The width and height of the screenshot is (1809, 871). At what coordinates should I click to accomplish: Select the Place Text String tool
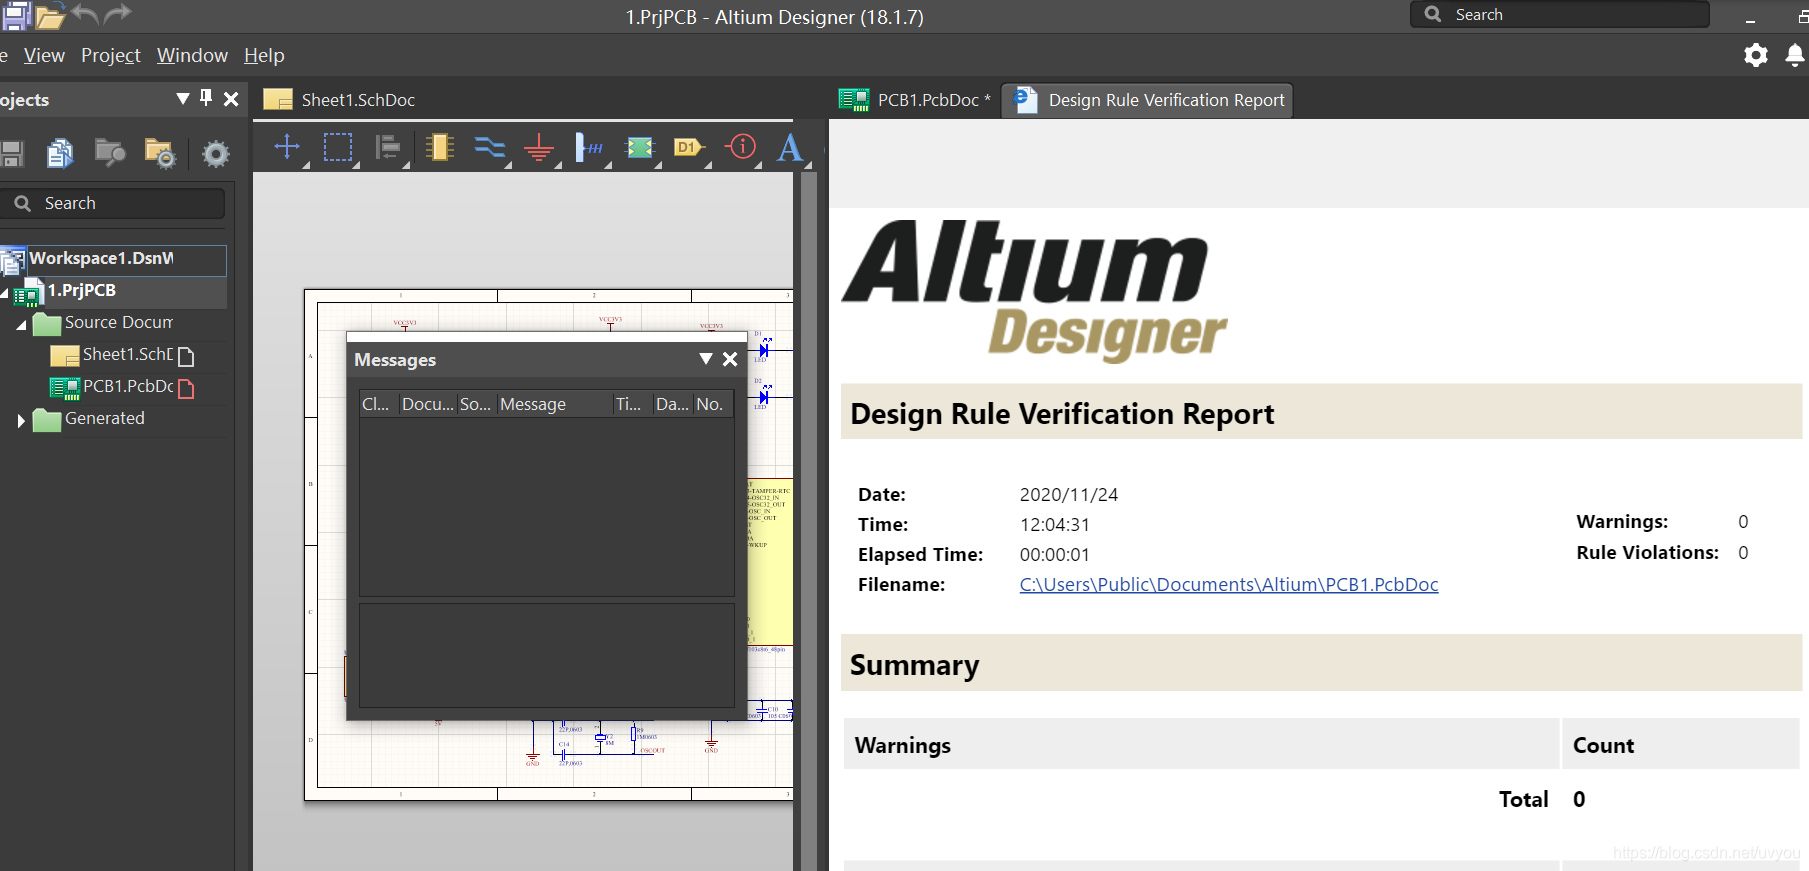pos(790,148)
